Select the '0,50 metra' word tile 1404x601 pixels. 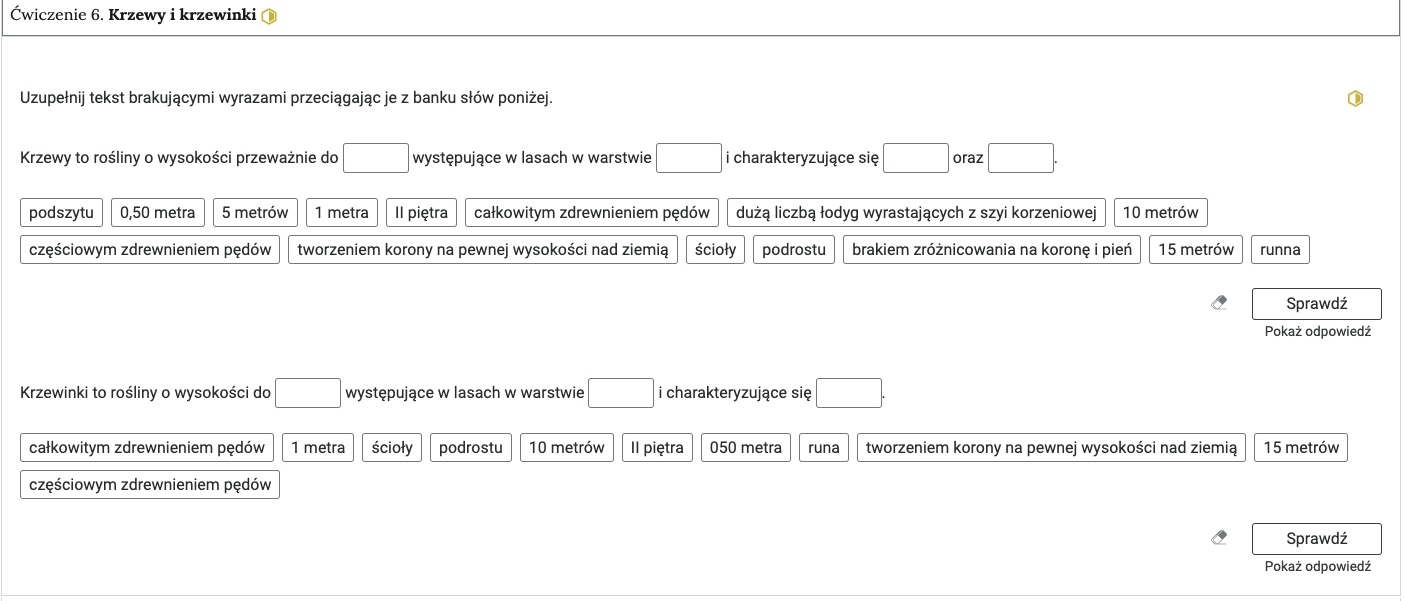point(158,212)
